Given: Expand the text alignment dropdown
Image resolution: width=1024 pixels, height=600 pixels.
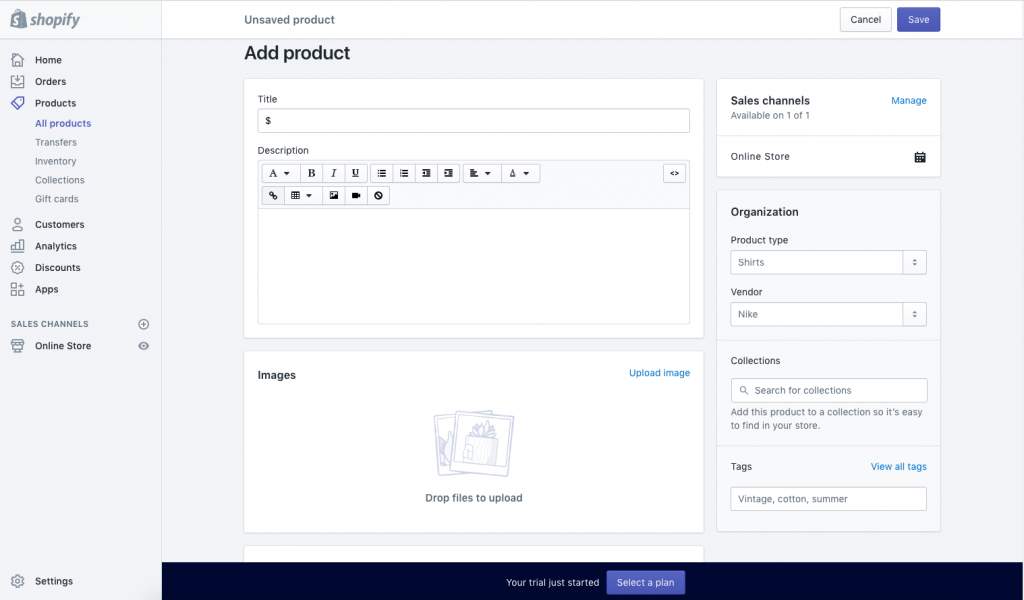Looking at the screenshot, I should pyautogui.click(x=481, y=173).
